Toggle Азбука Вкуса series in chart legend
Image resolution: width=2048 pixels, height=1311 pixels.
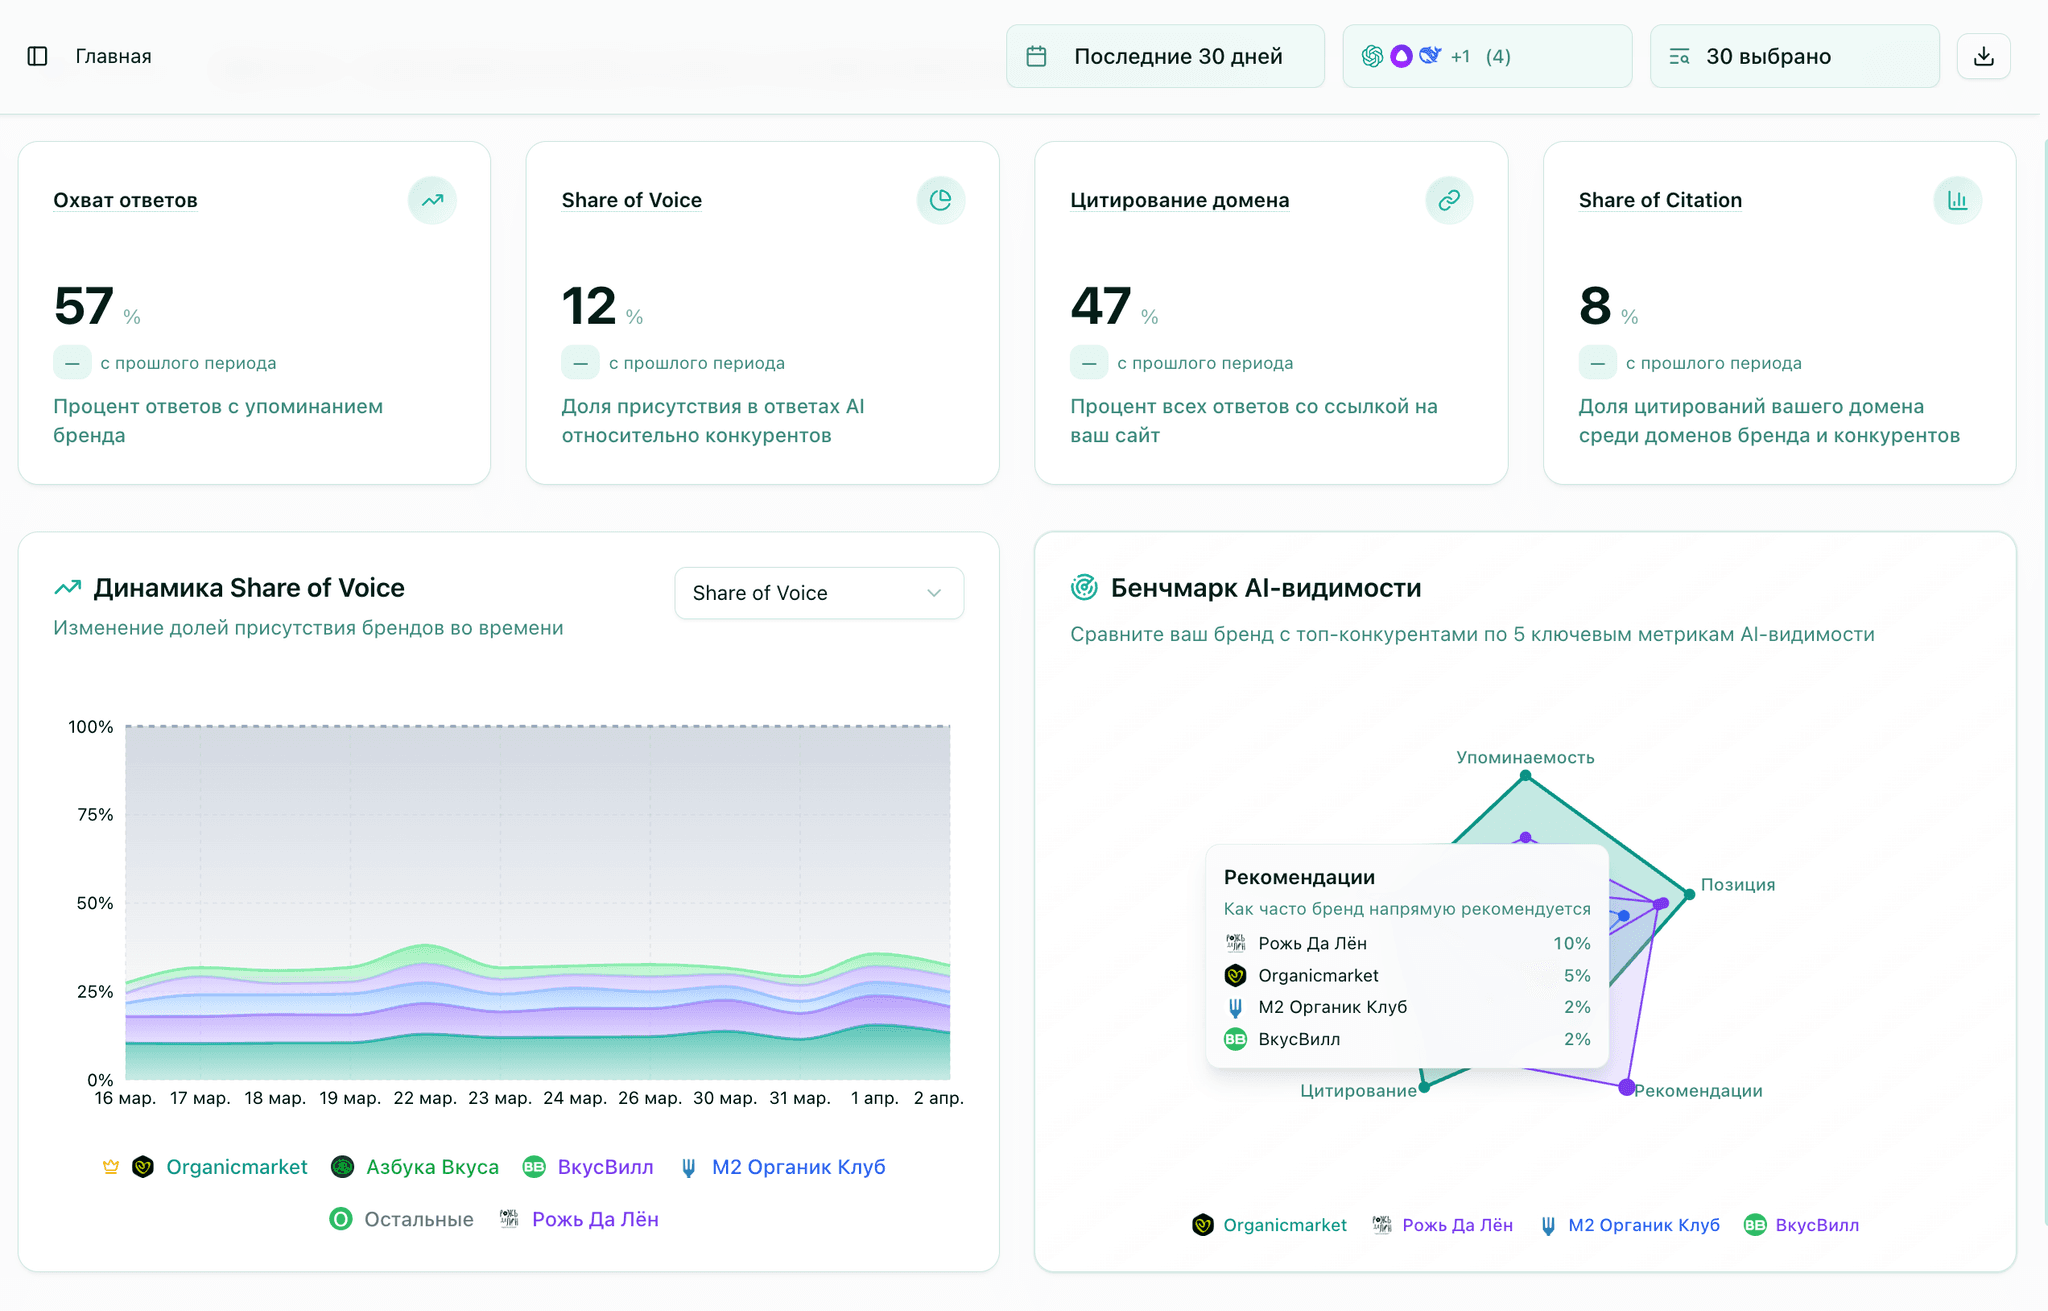431,1167
